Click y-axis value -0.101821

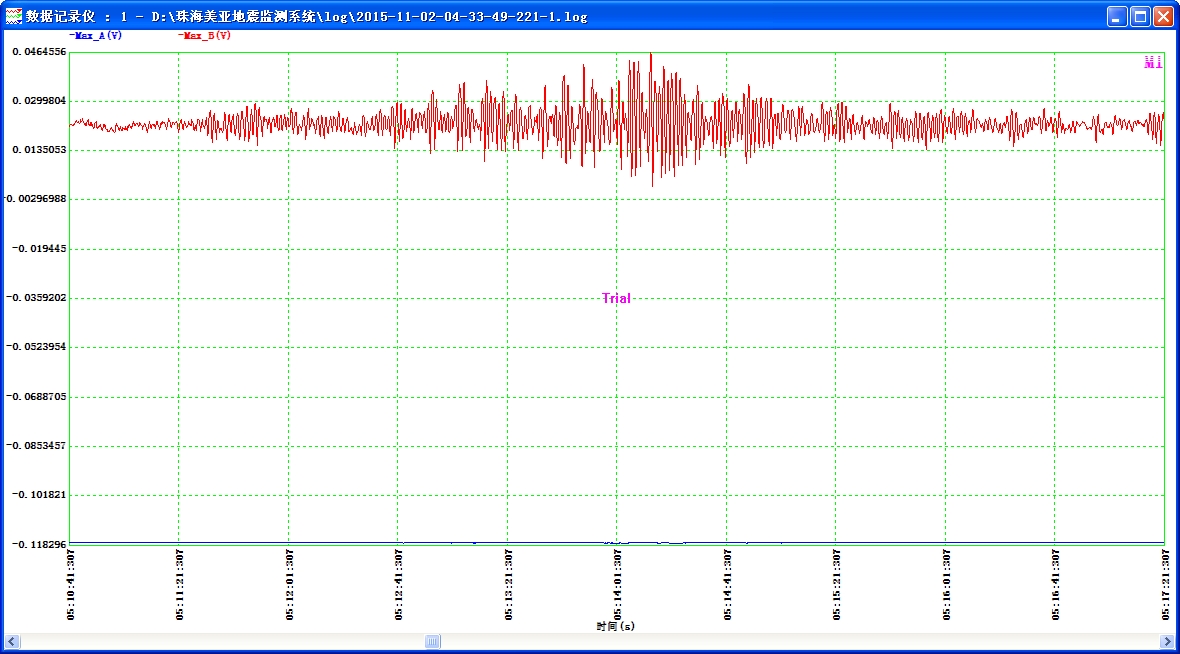point(39,494)
